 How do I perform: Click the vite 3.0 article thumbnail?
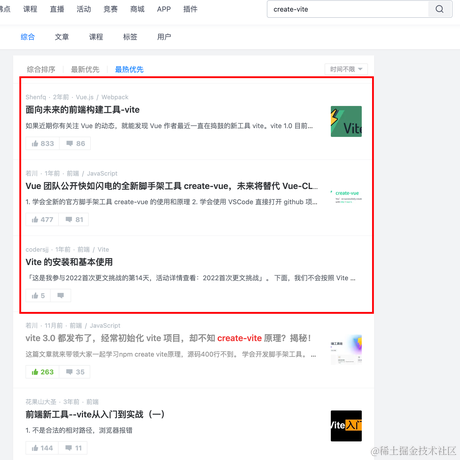click(346, 349)
